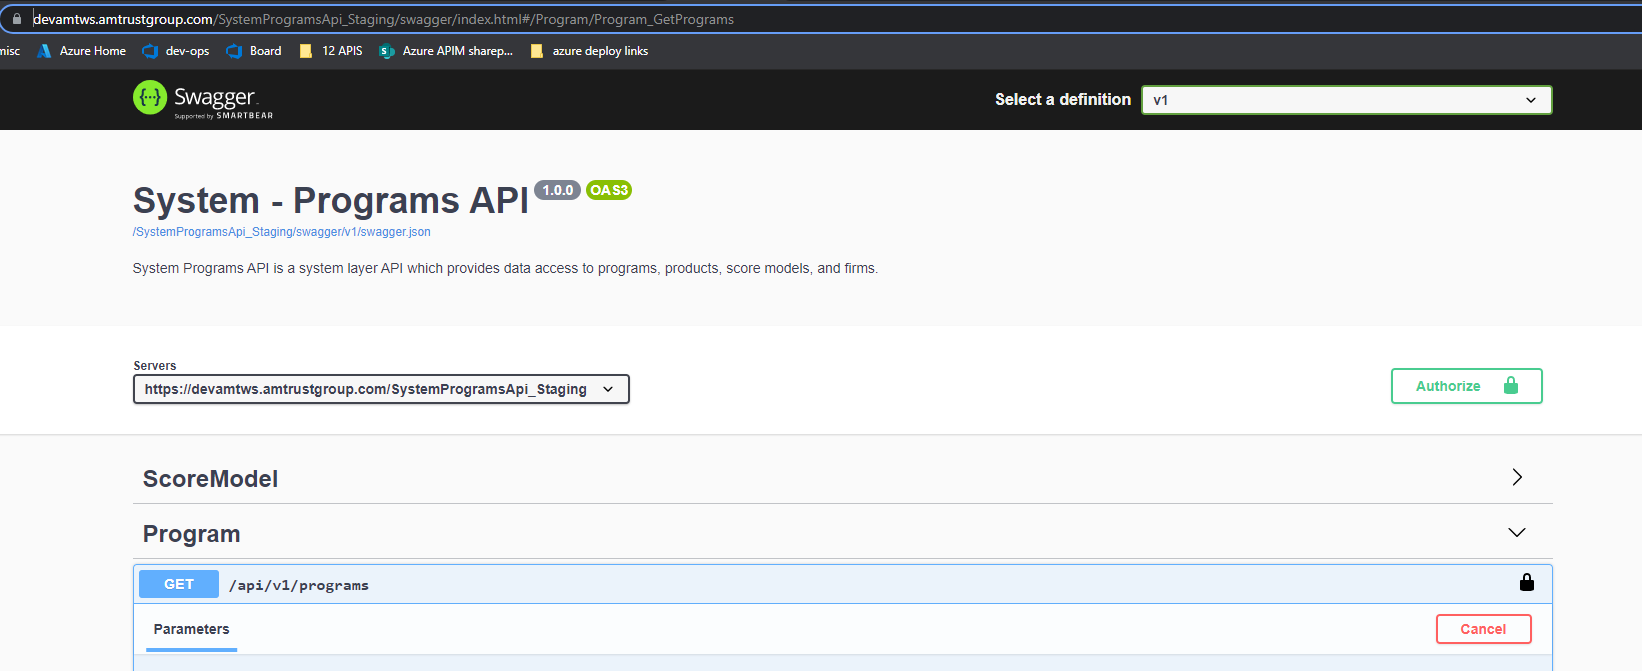Select the Parameters tab
The width and height of the screenshot is (1642, 671).
(x=191, y=629)
